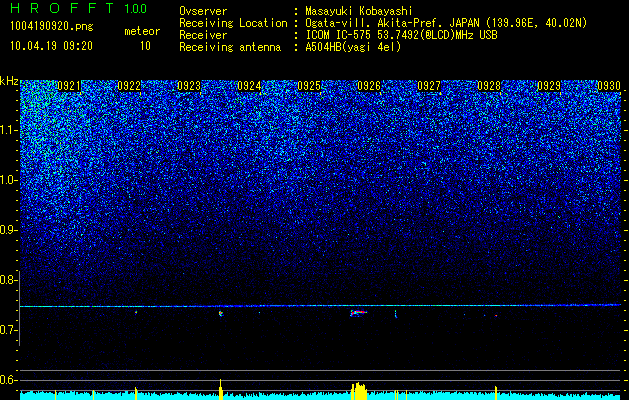Viewport: 629px width, 400px height.
Task: Click observer name Masayuki Kobayashi
Action: point(359,12)
